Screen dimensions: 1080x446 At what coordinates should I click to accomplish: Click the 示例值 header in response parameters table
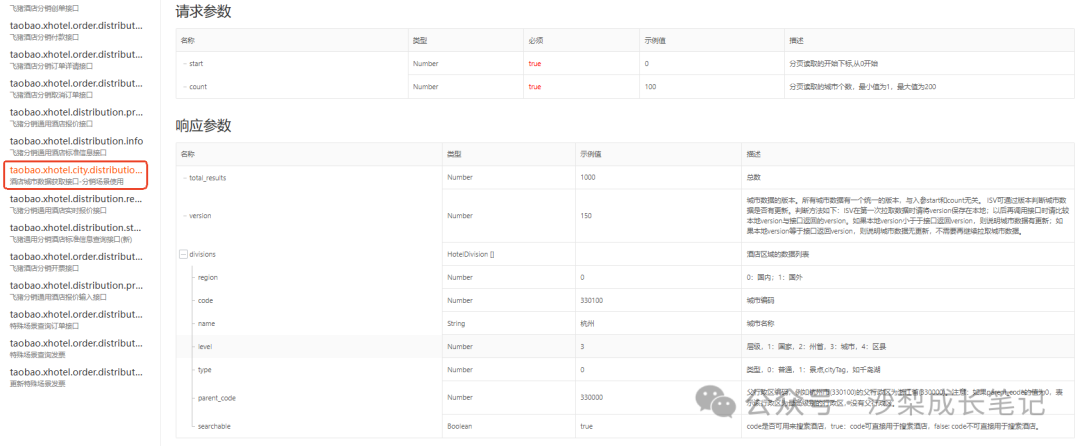point(592,153)
